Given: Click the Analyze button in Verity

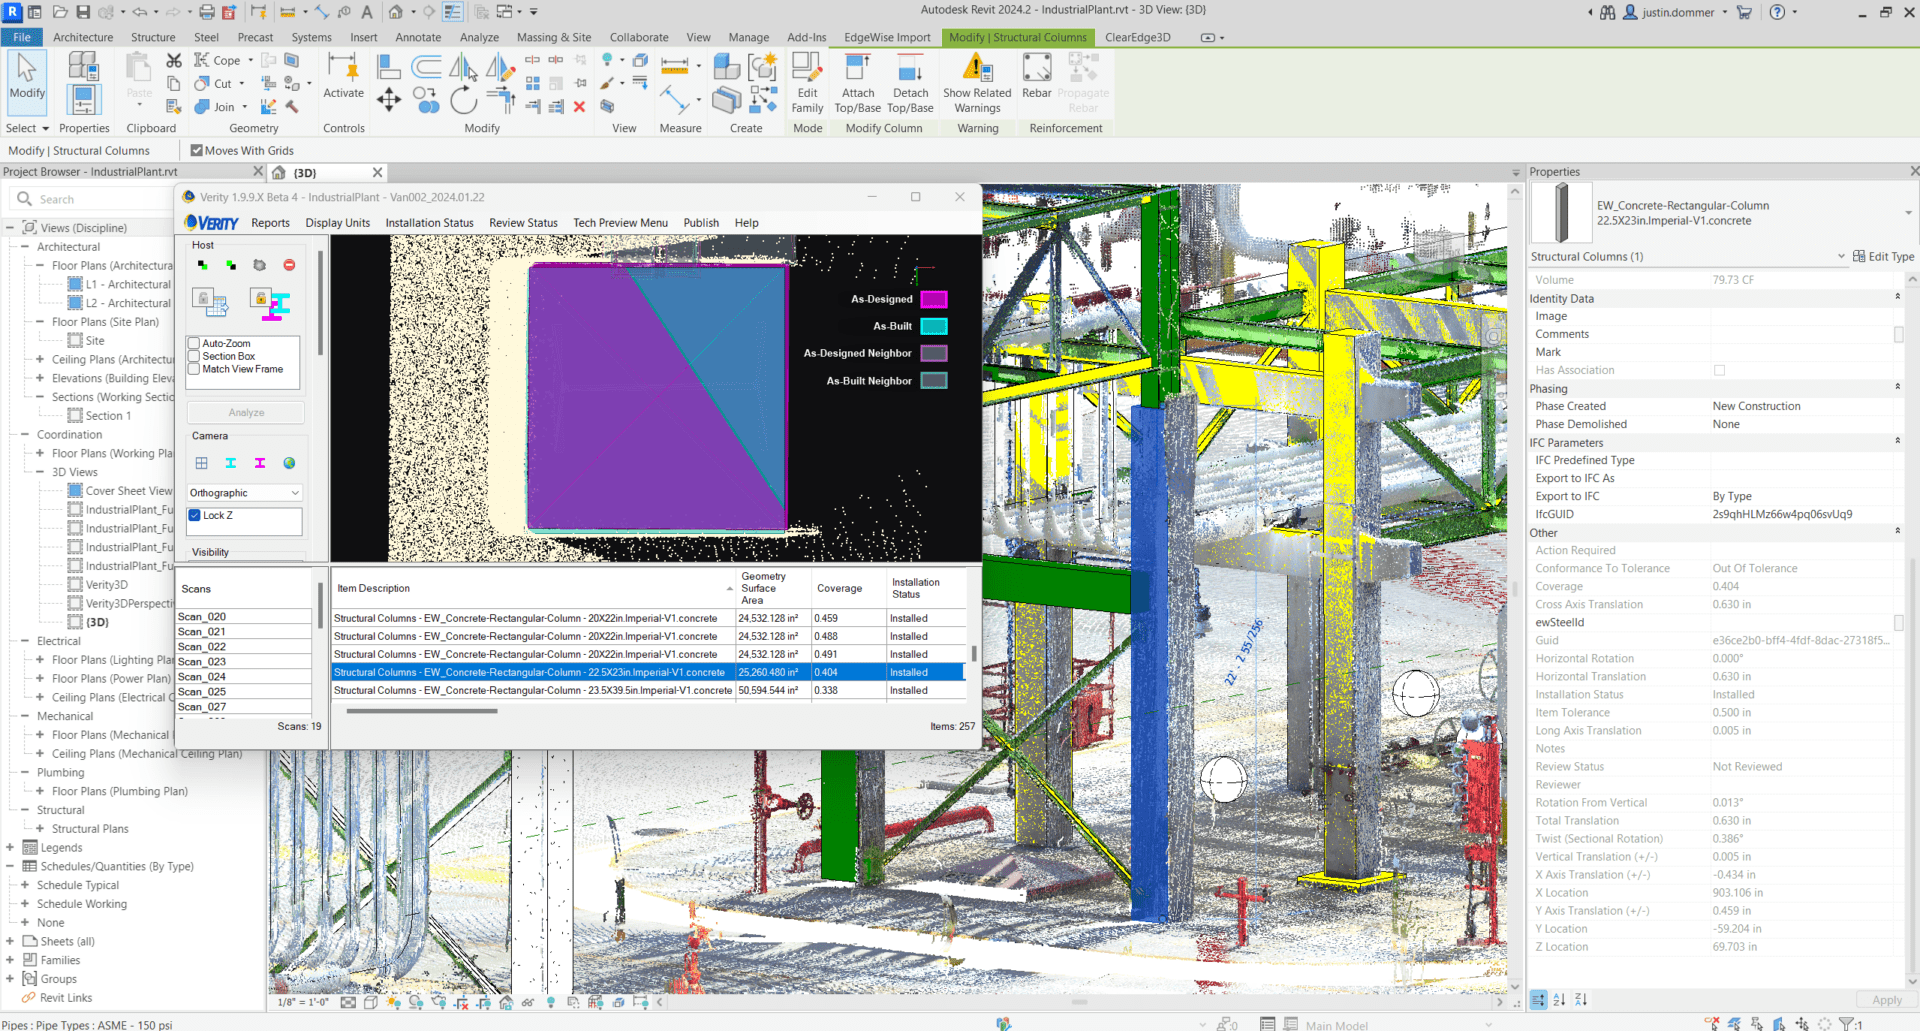Looking at the screenshot, I should [x=245, y=412].
